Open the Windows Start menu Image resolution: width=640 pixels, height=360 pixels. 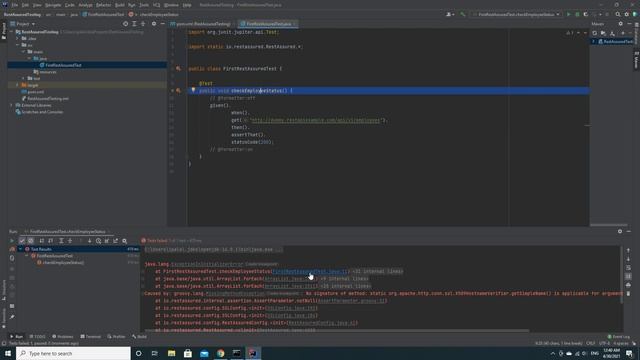coord(8,353)
